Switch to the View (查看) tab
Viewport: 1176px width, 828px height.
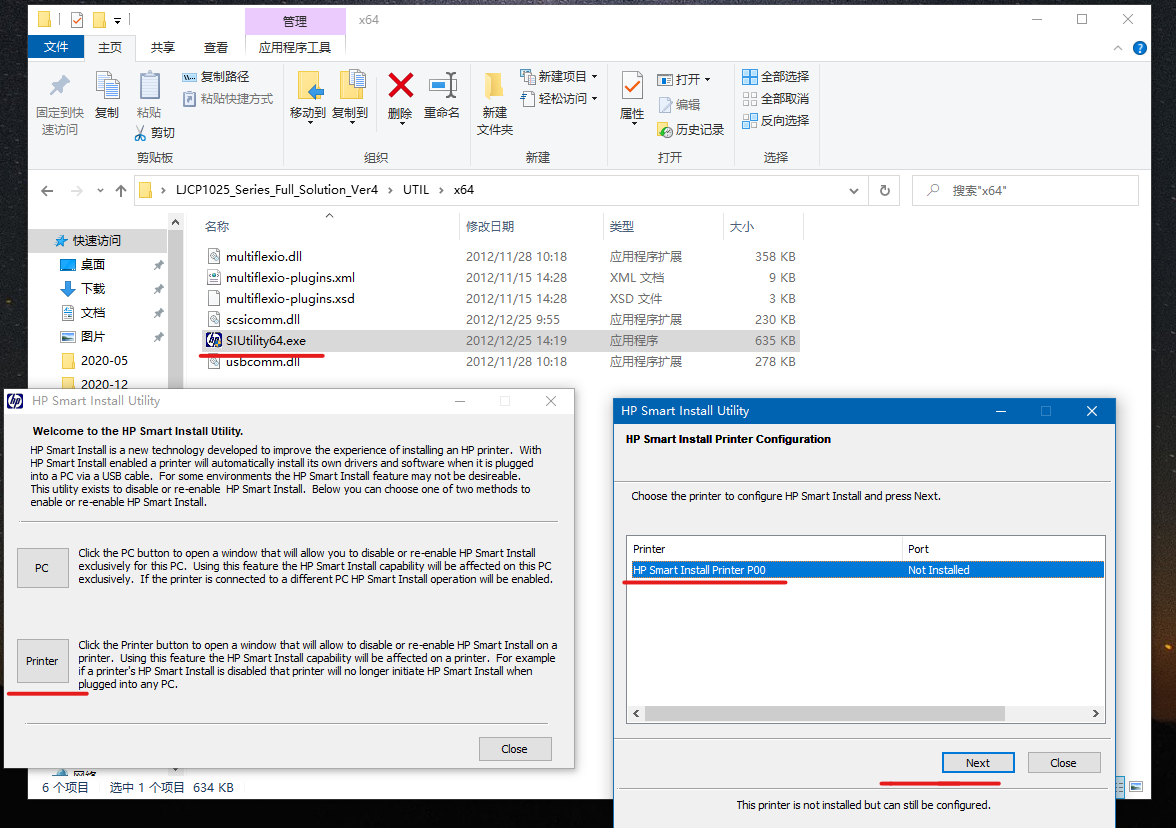[216, 47]
